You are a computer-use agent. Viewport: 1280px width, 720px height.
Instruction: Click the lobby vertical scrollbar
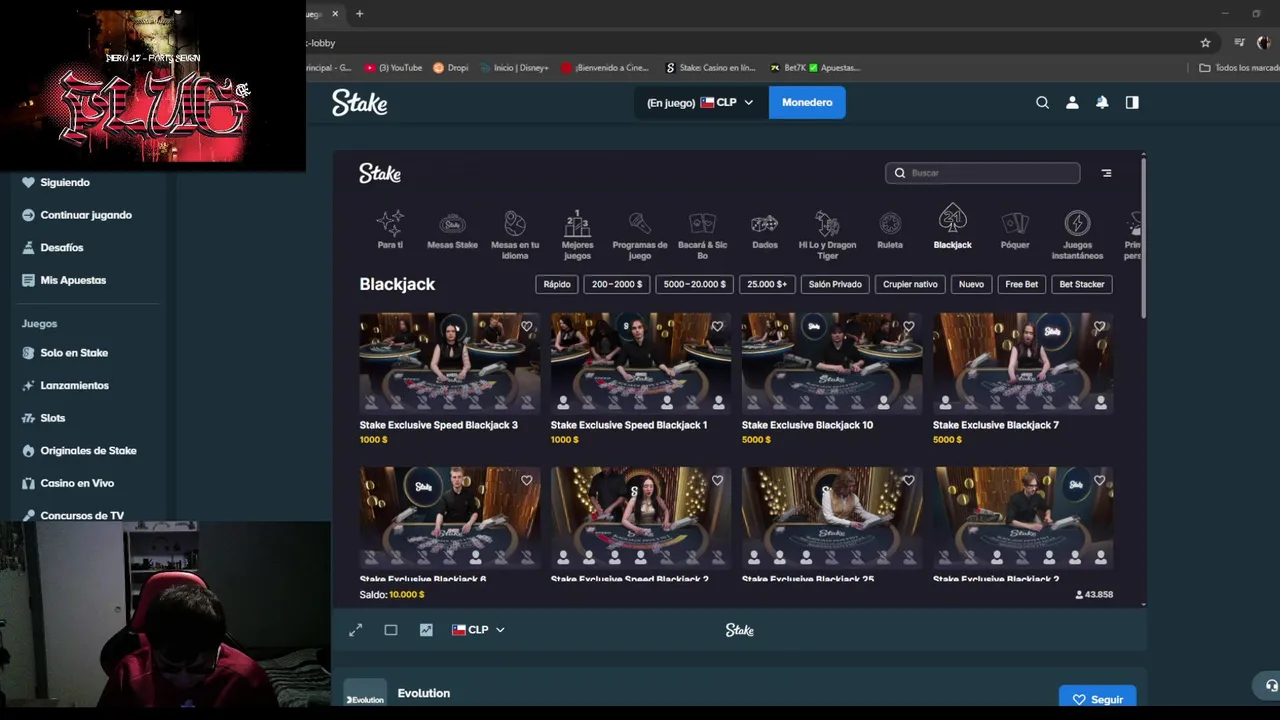point(1143,238)
